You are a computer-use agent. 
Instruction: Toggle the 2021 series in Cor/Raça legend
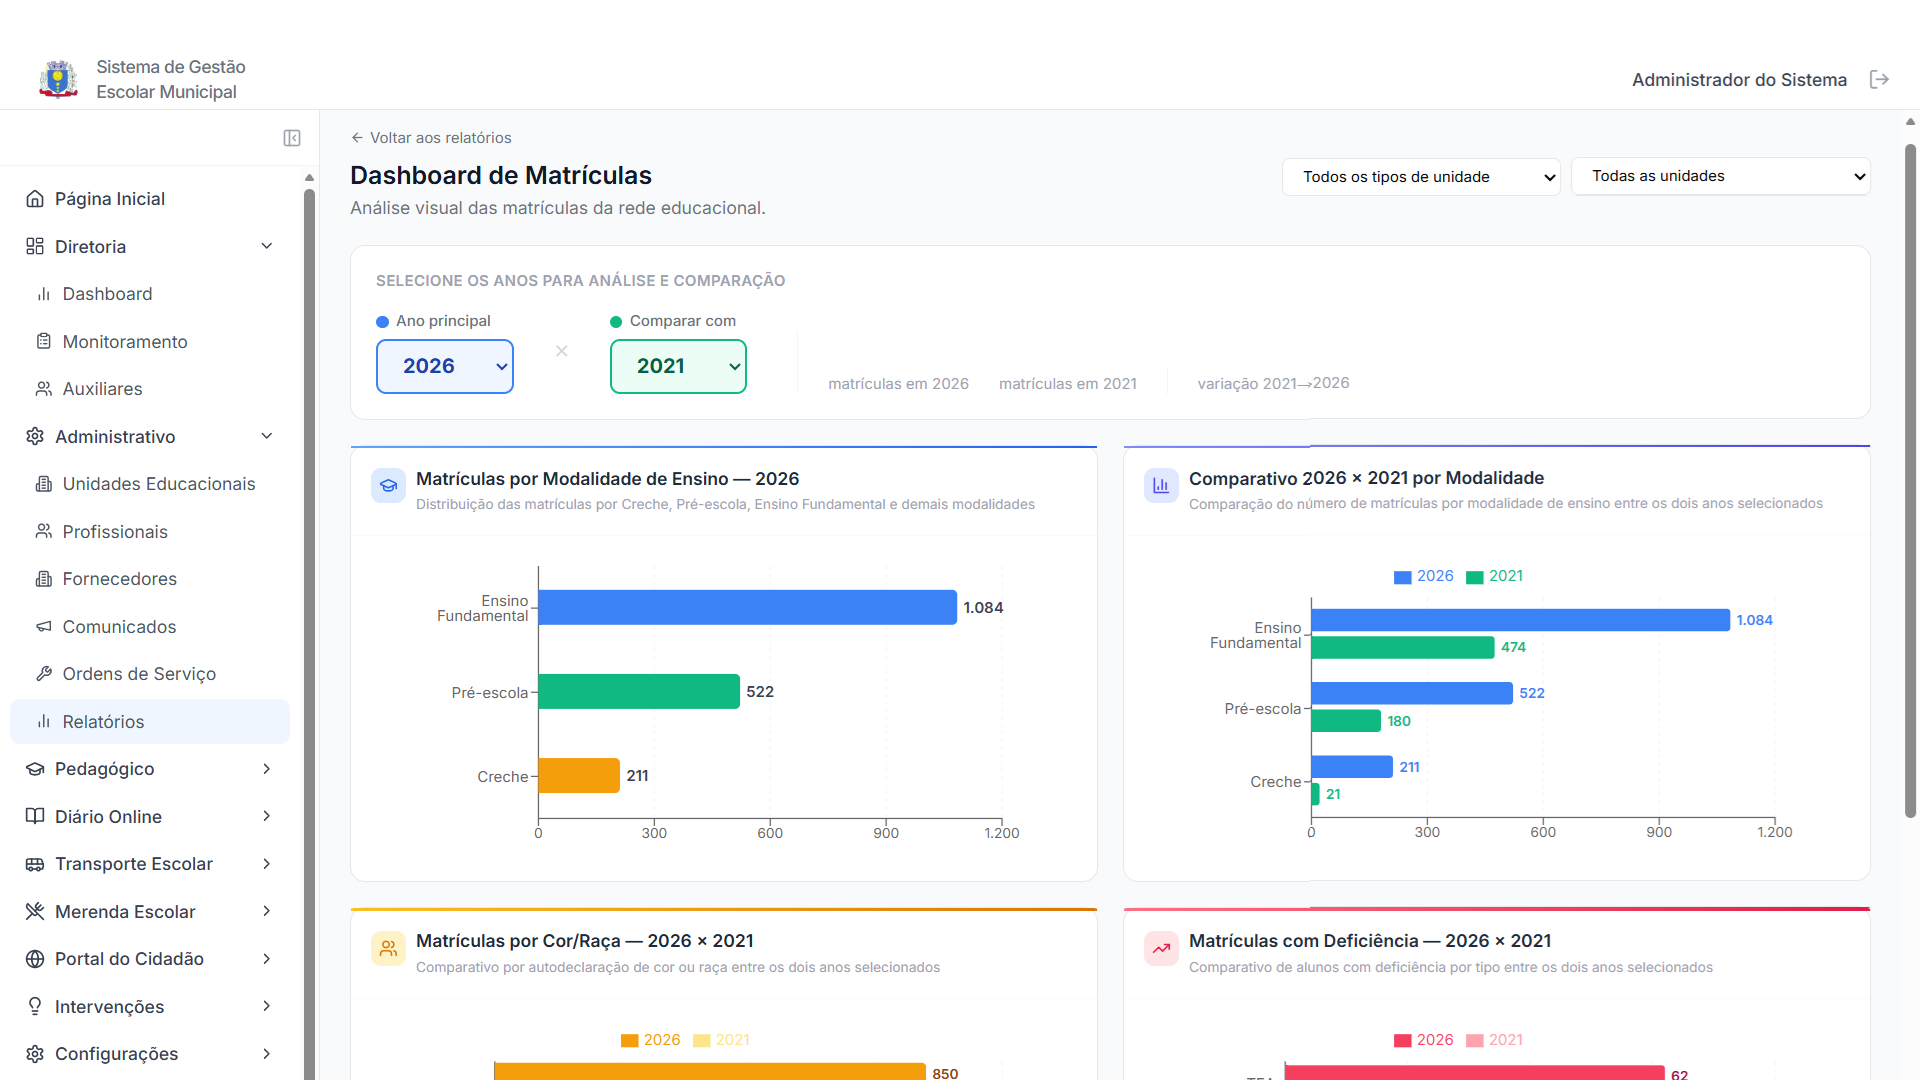pos(722,1040)
